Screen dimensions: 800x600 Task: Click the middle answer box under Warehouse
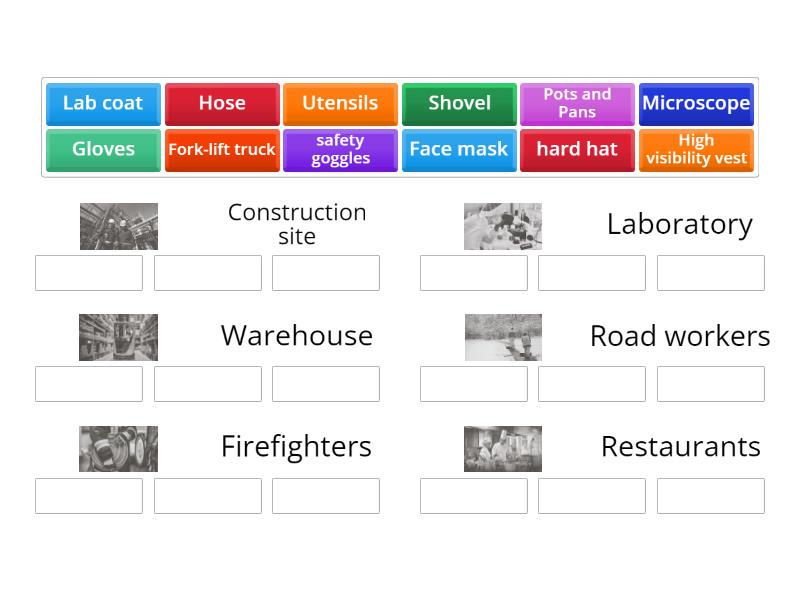207,384
